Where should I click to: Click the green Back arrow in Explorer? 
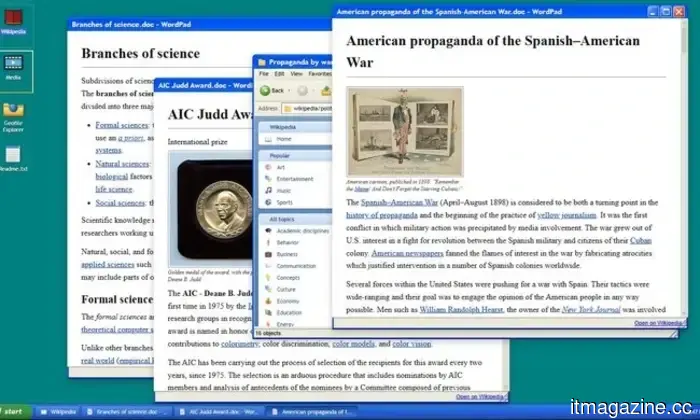265,91
